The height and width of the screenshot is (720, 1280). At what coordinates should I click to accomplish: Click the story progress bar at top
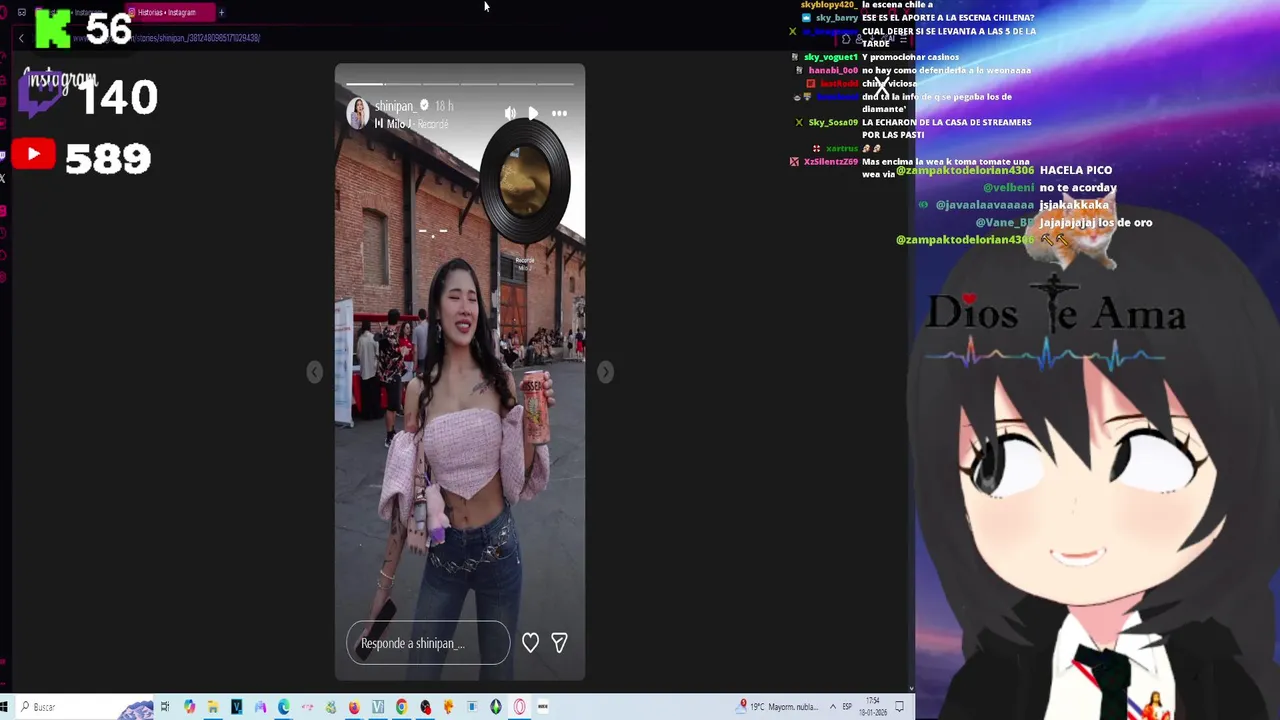coord(460,84)
